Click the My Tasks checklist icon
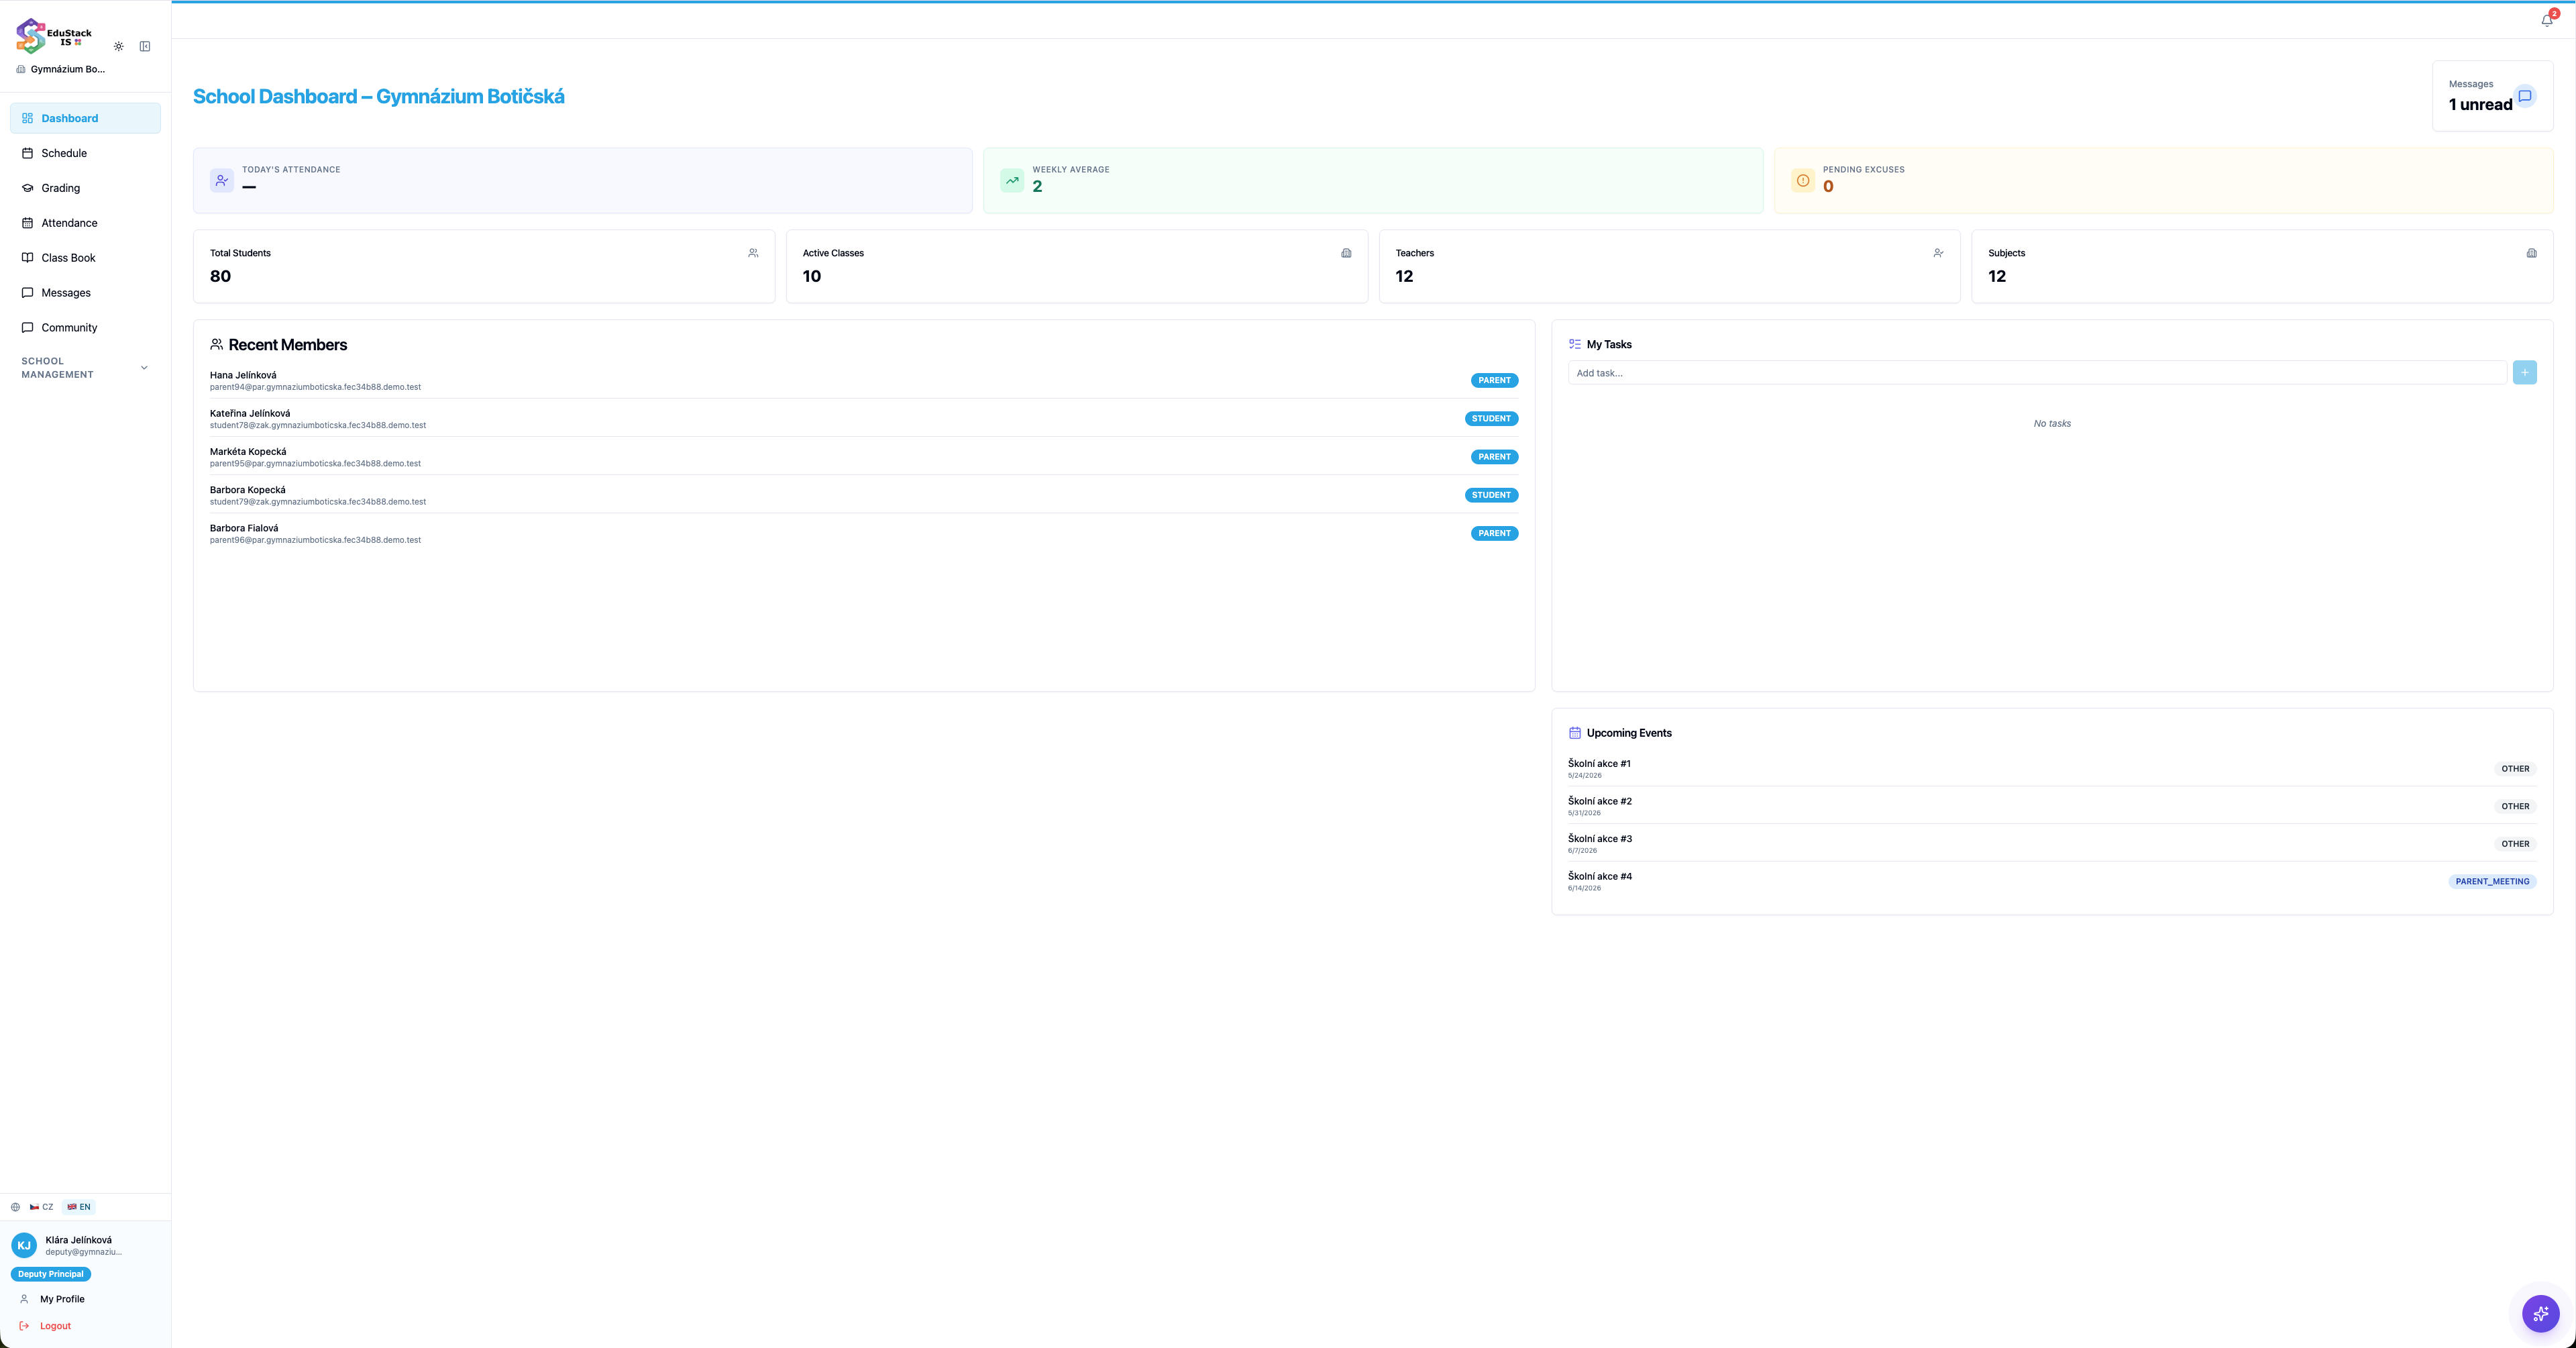 click(x=1575, y=344)
